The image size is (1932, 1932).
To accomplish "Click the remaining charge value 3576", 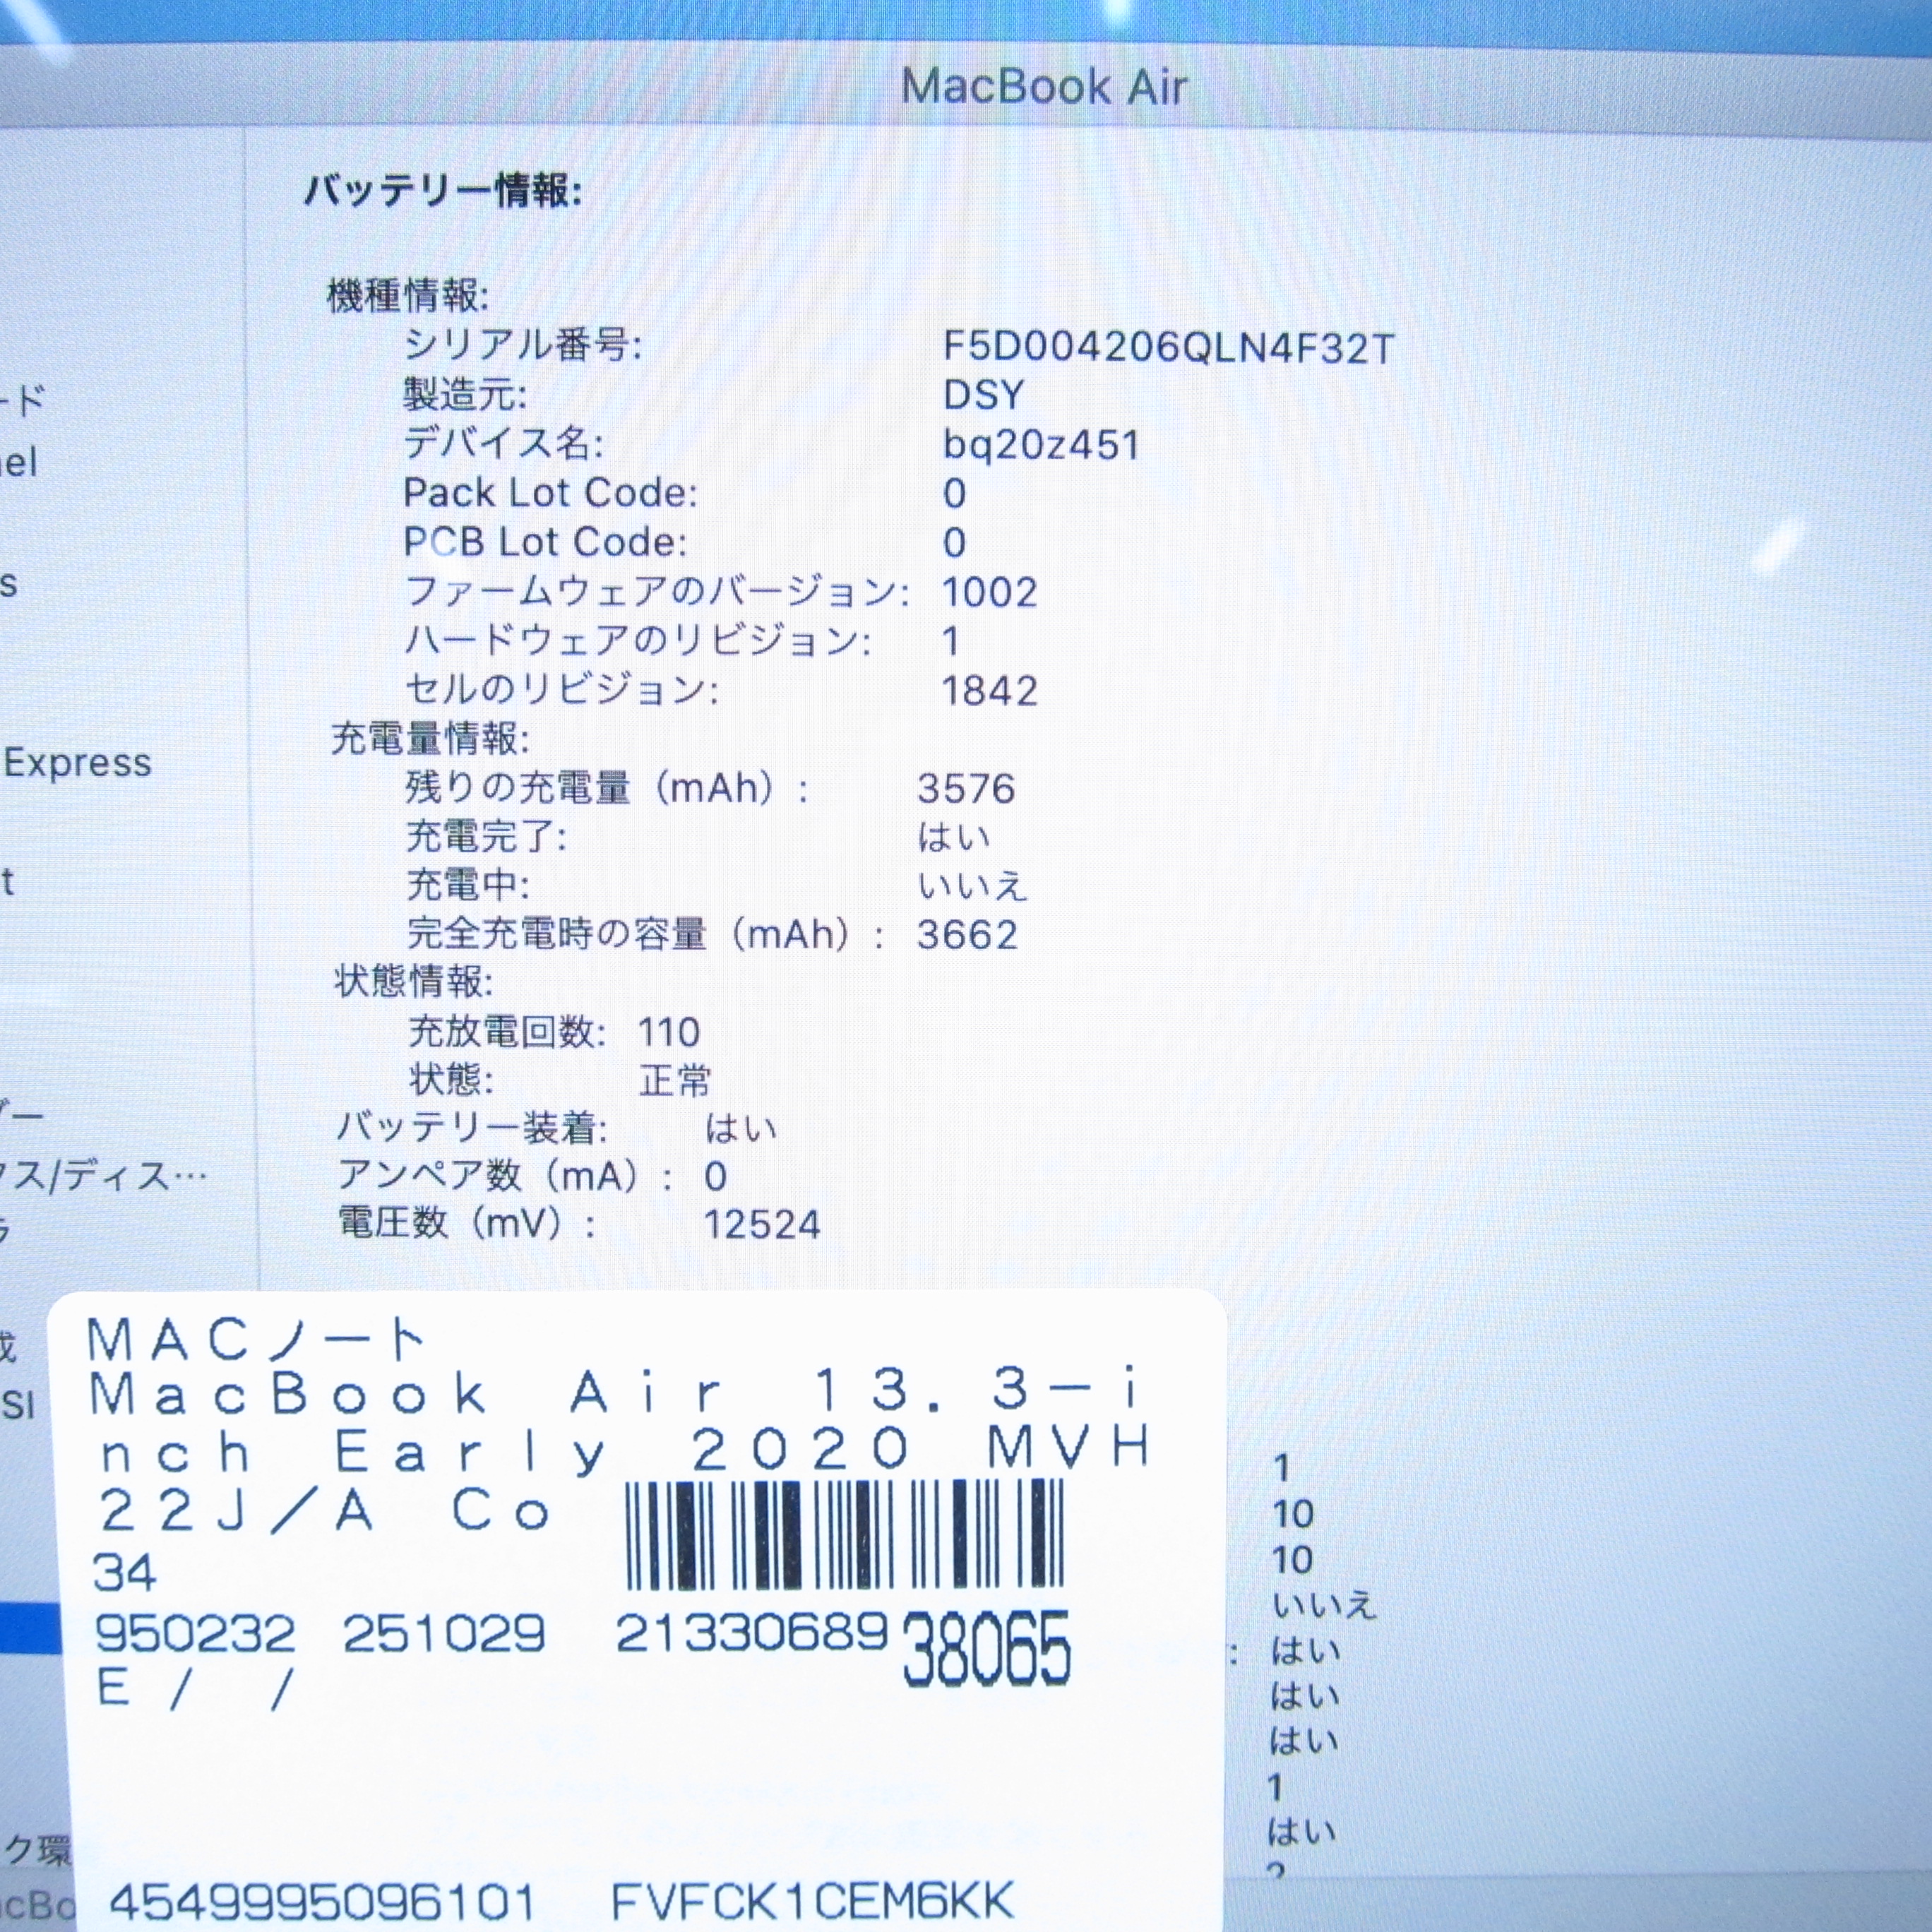I will pyautogui.click(x=966, y=789).
